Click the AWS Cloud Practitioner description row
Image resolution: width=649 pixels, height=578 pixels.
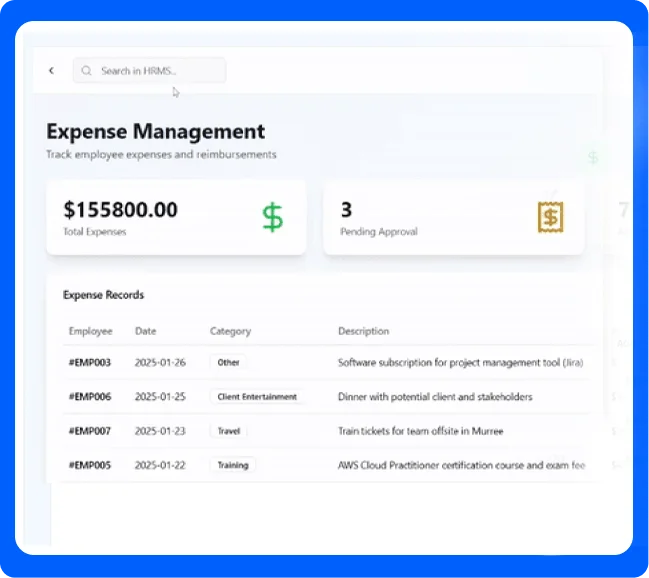coord(461,465)
